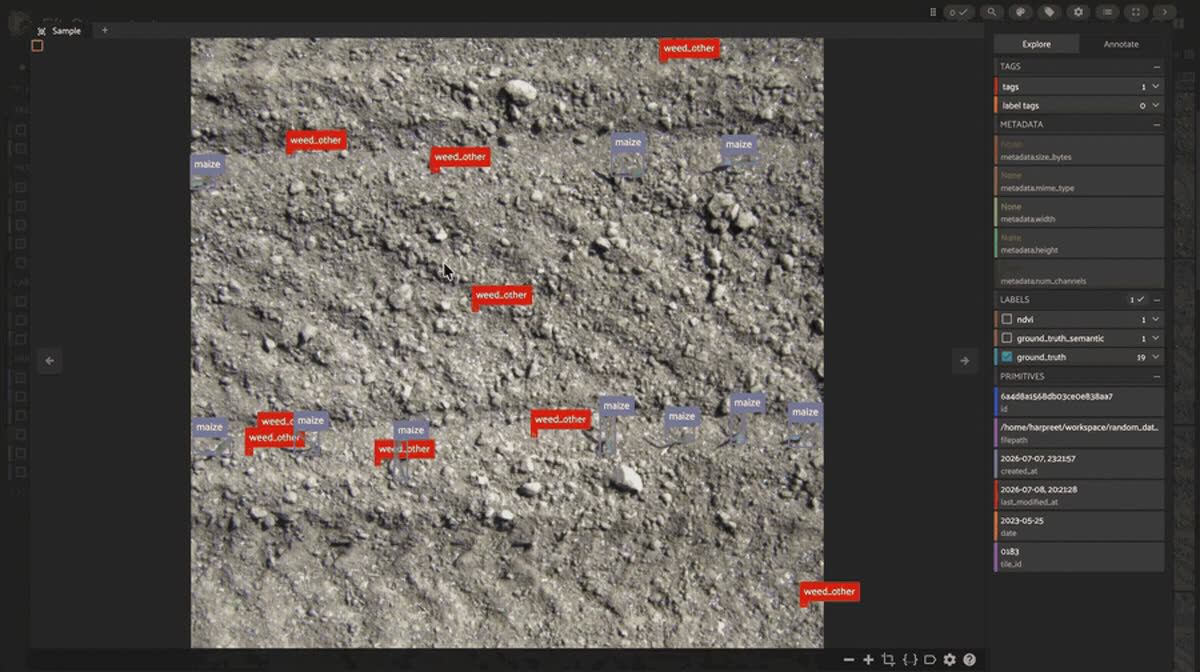
Task: Click the metadata.height field
Action: [1079, 244]
